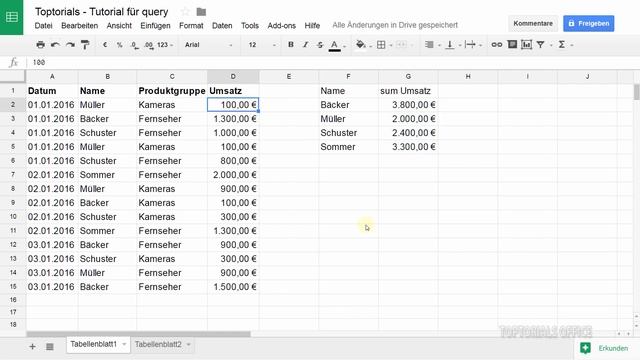Image resolution: width=640 pixels, height=360 pixels.
Task: Open the Hilfe menu
Action: click(312, 25)
